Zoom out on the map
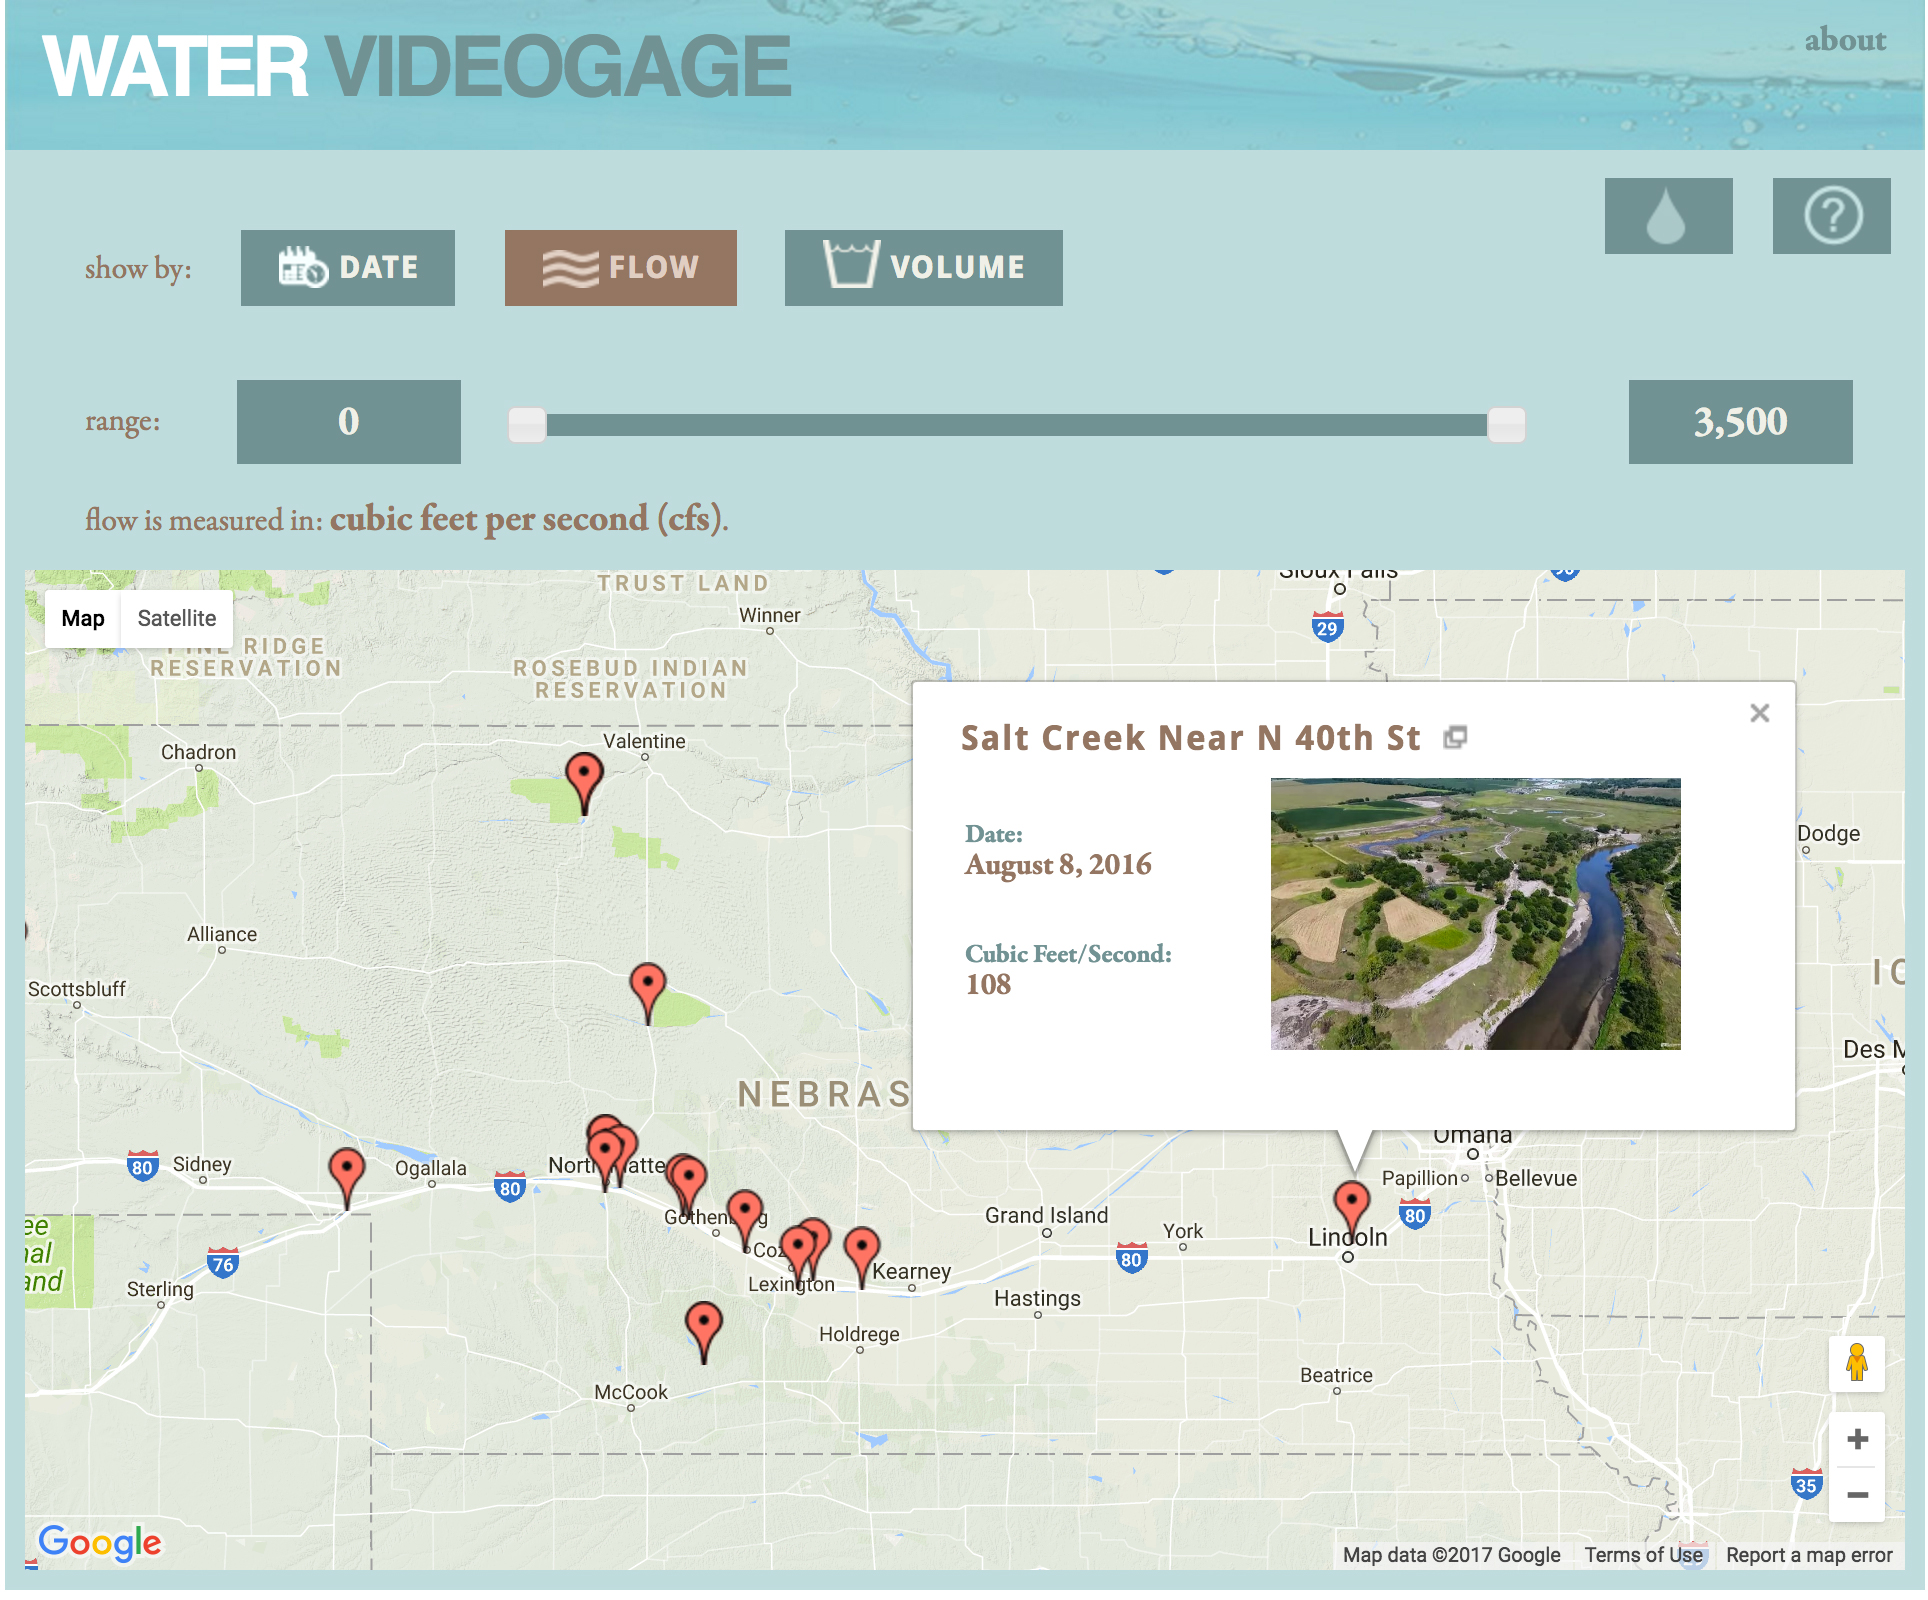 (x=1857, y=1495)
